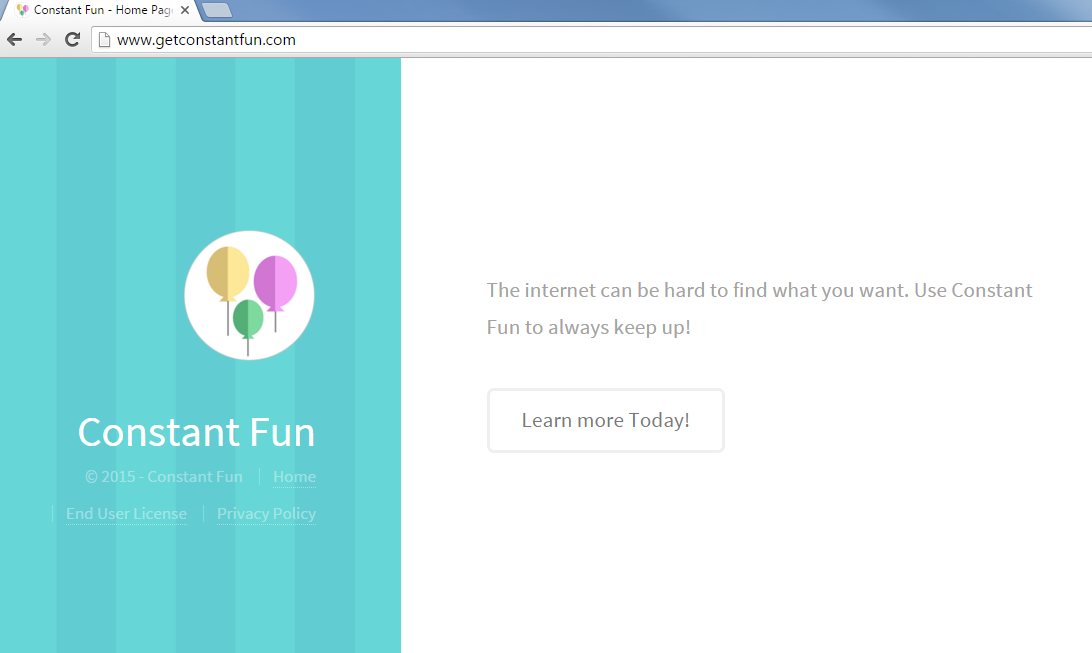Viewport: 1092px width, 653px height.
Task: Close the Constant Fun browser tab
Action: [x=183, y=12]
